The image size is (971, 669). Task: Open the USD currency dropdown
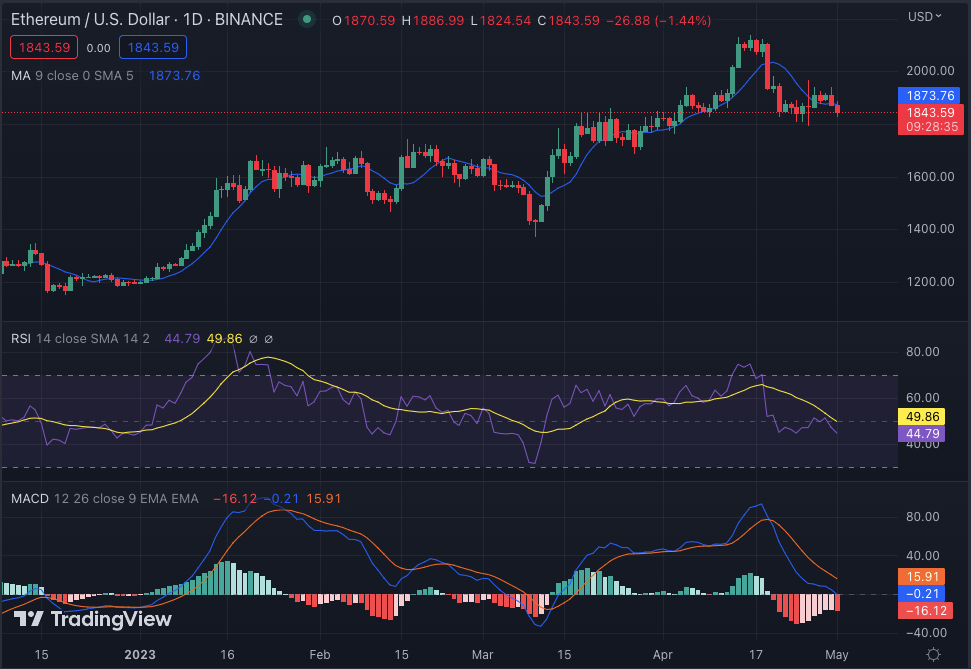[924, 17]
